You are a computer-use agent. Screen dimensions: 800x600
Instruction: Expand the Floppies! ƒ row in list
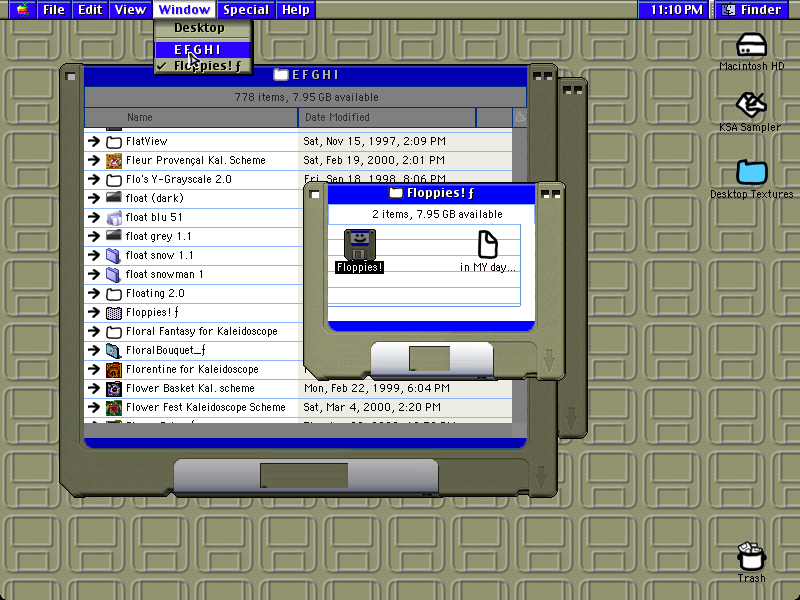93,312
